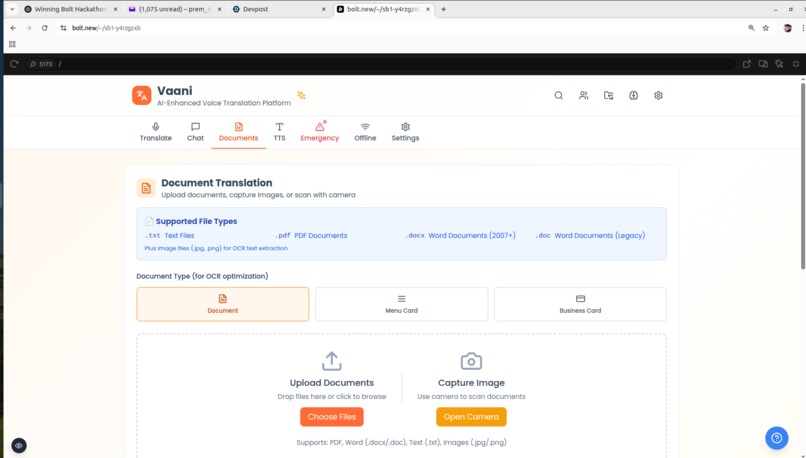
Task: Click the eye icon at bottom left
Action: [19, 446]
